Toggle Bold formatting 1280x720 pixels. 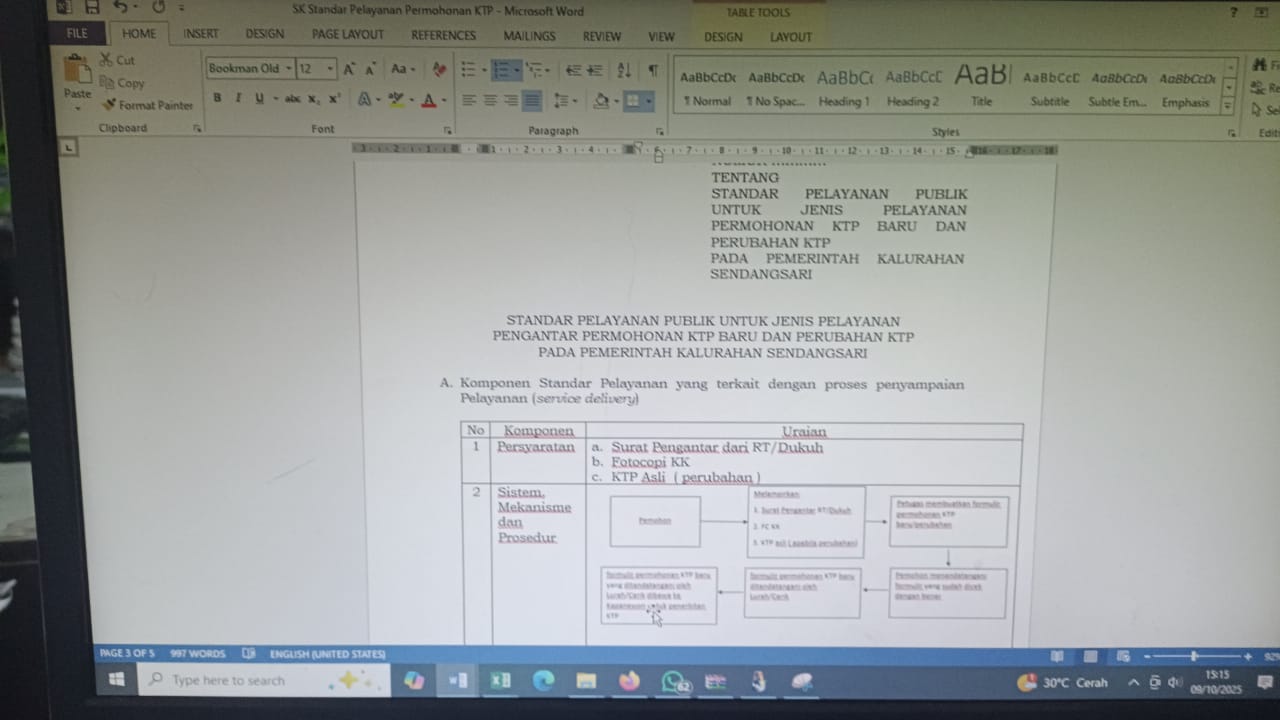pos(217,98)
